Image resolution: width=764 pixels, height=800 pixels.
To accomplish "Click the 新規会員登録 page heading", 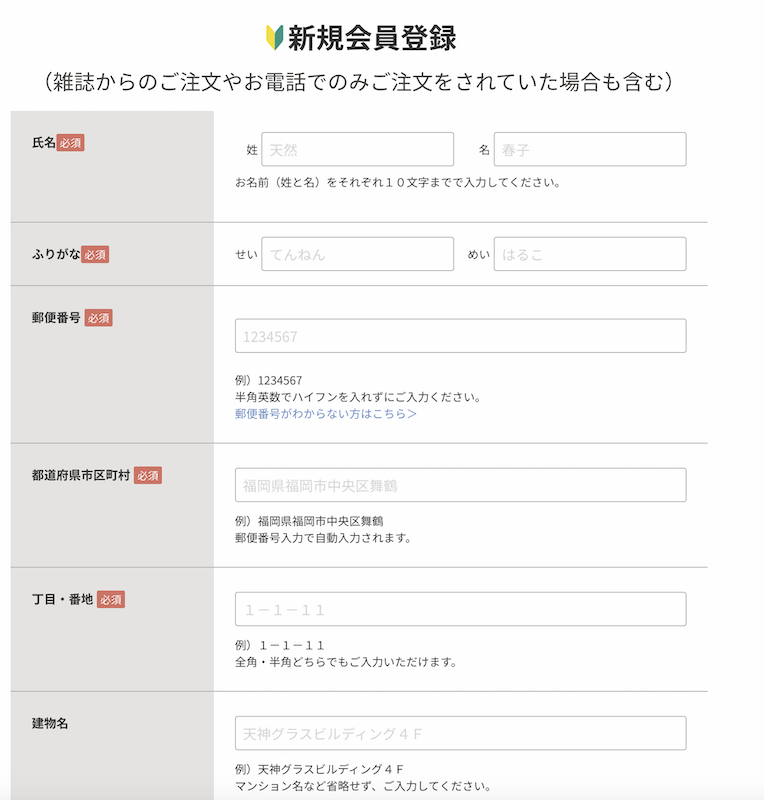I will 372,38.
